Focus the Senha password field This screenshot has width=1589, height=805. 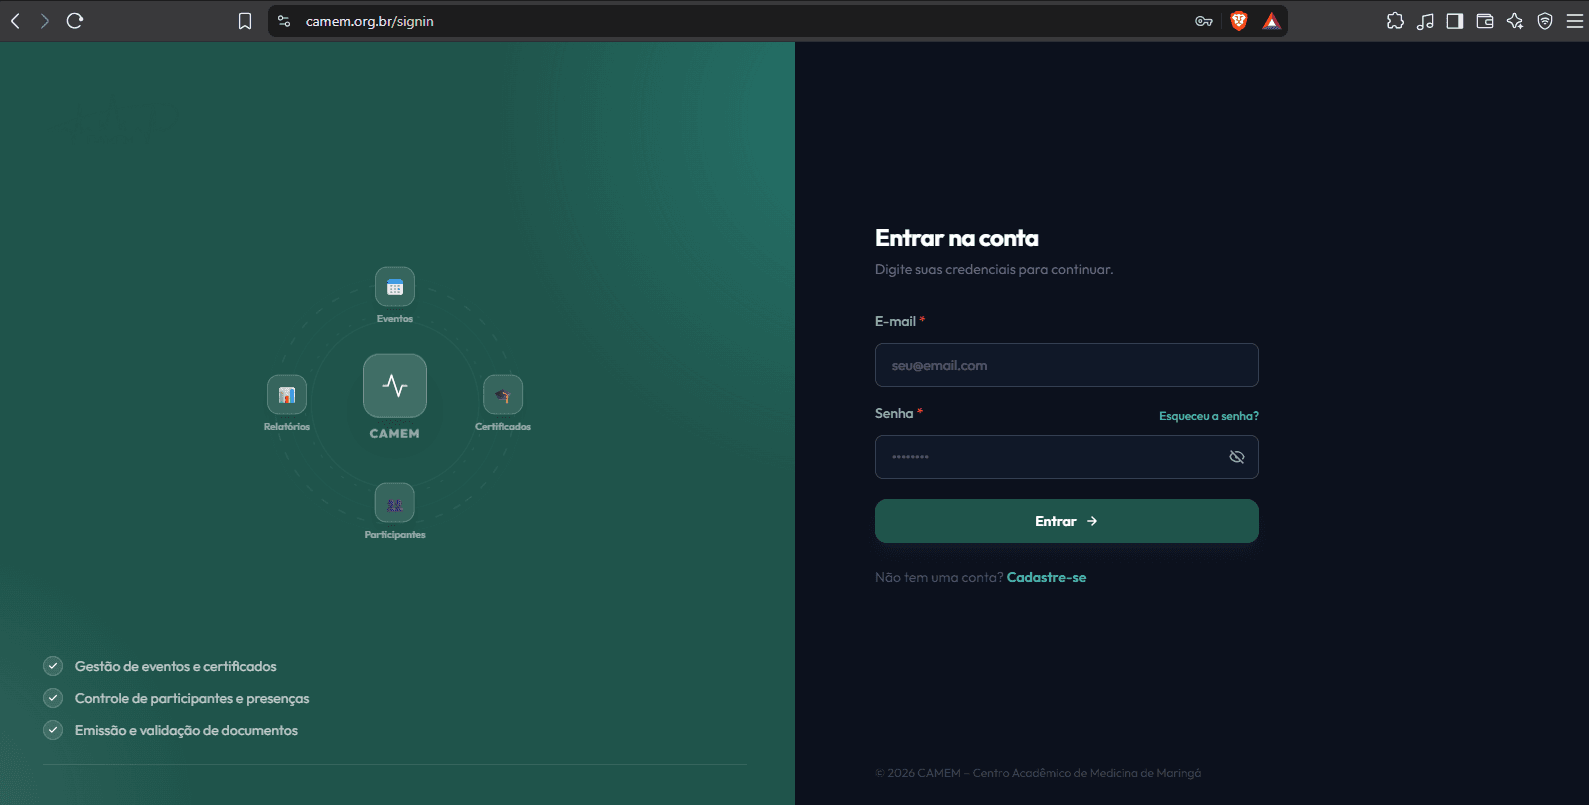(x=1067, y=457)
